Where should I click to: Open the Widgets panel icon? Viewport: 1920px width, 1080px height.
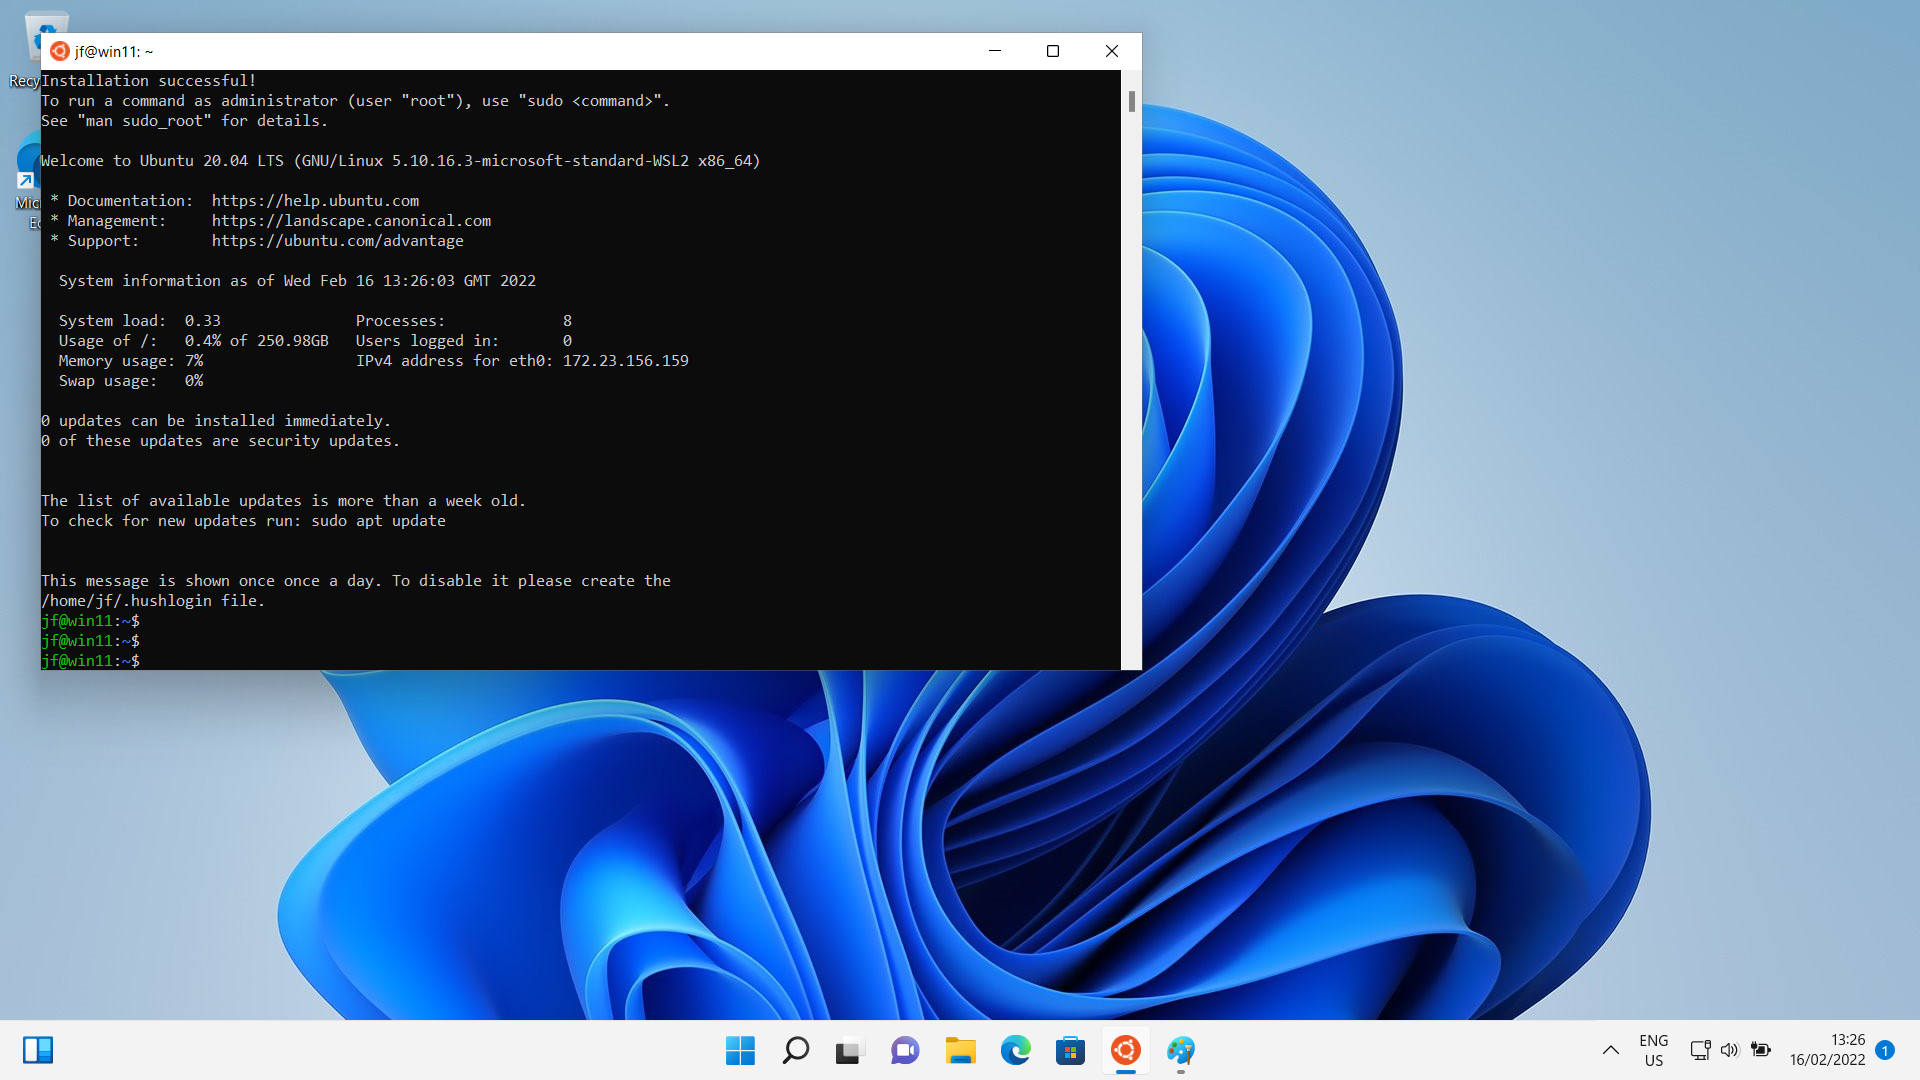[x=38, y=1050]
